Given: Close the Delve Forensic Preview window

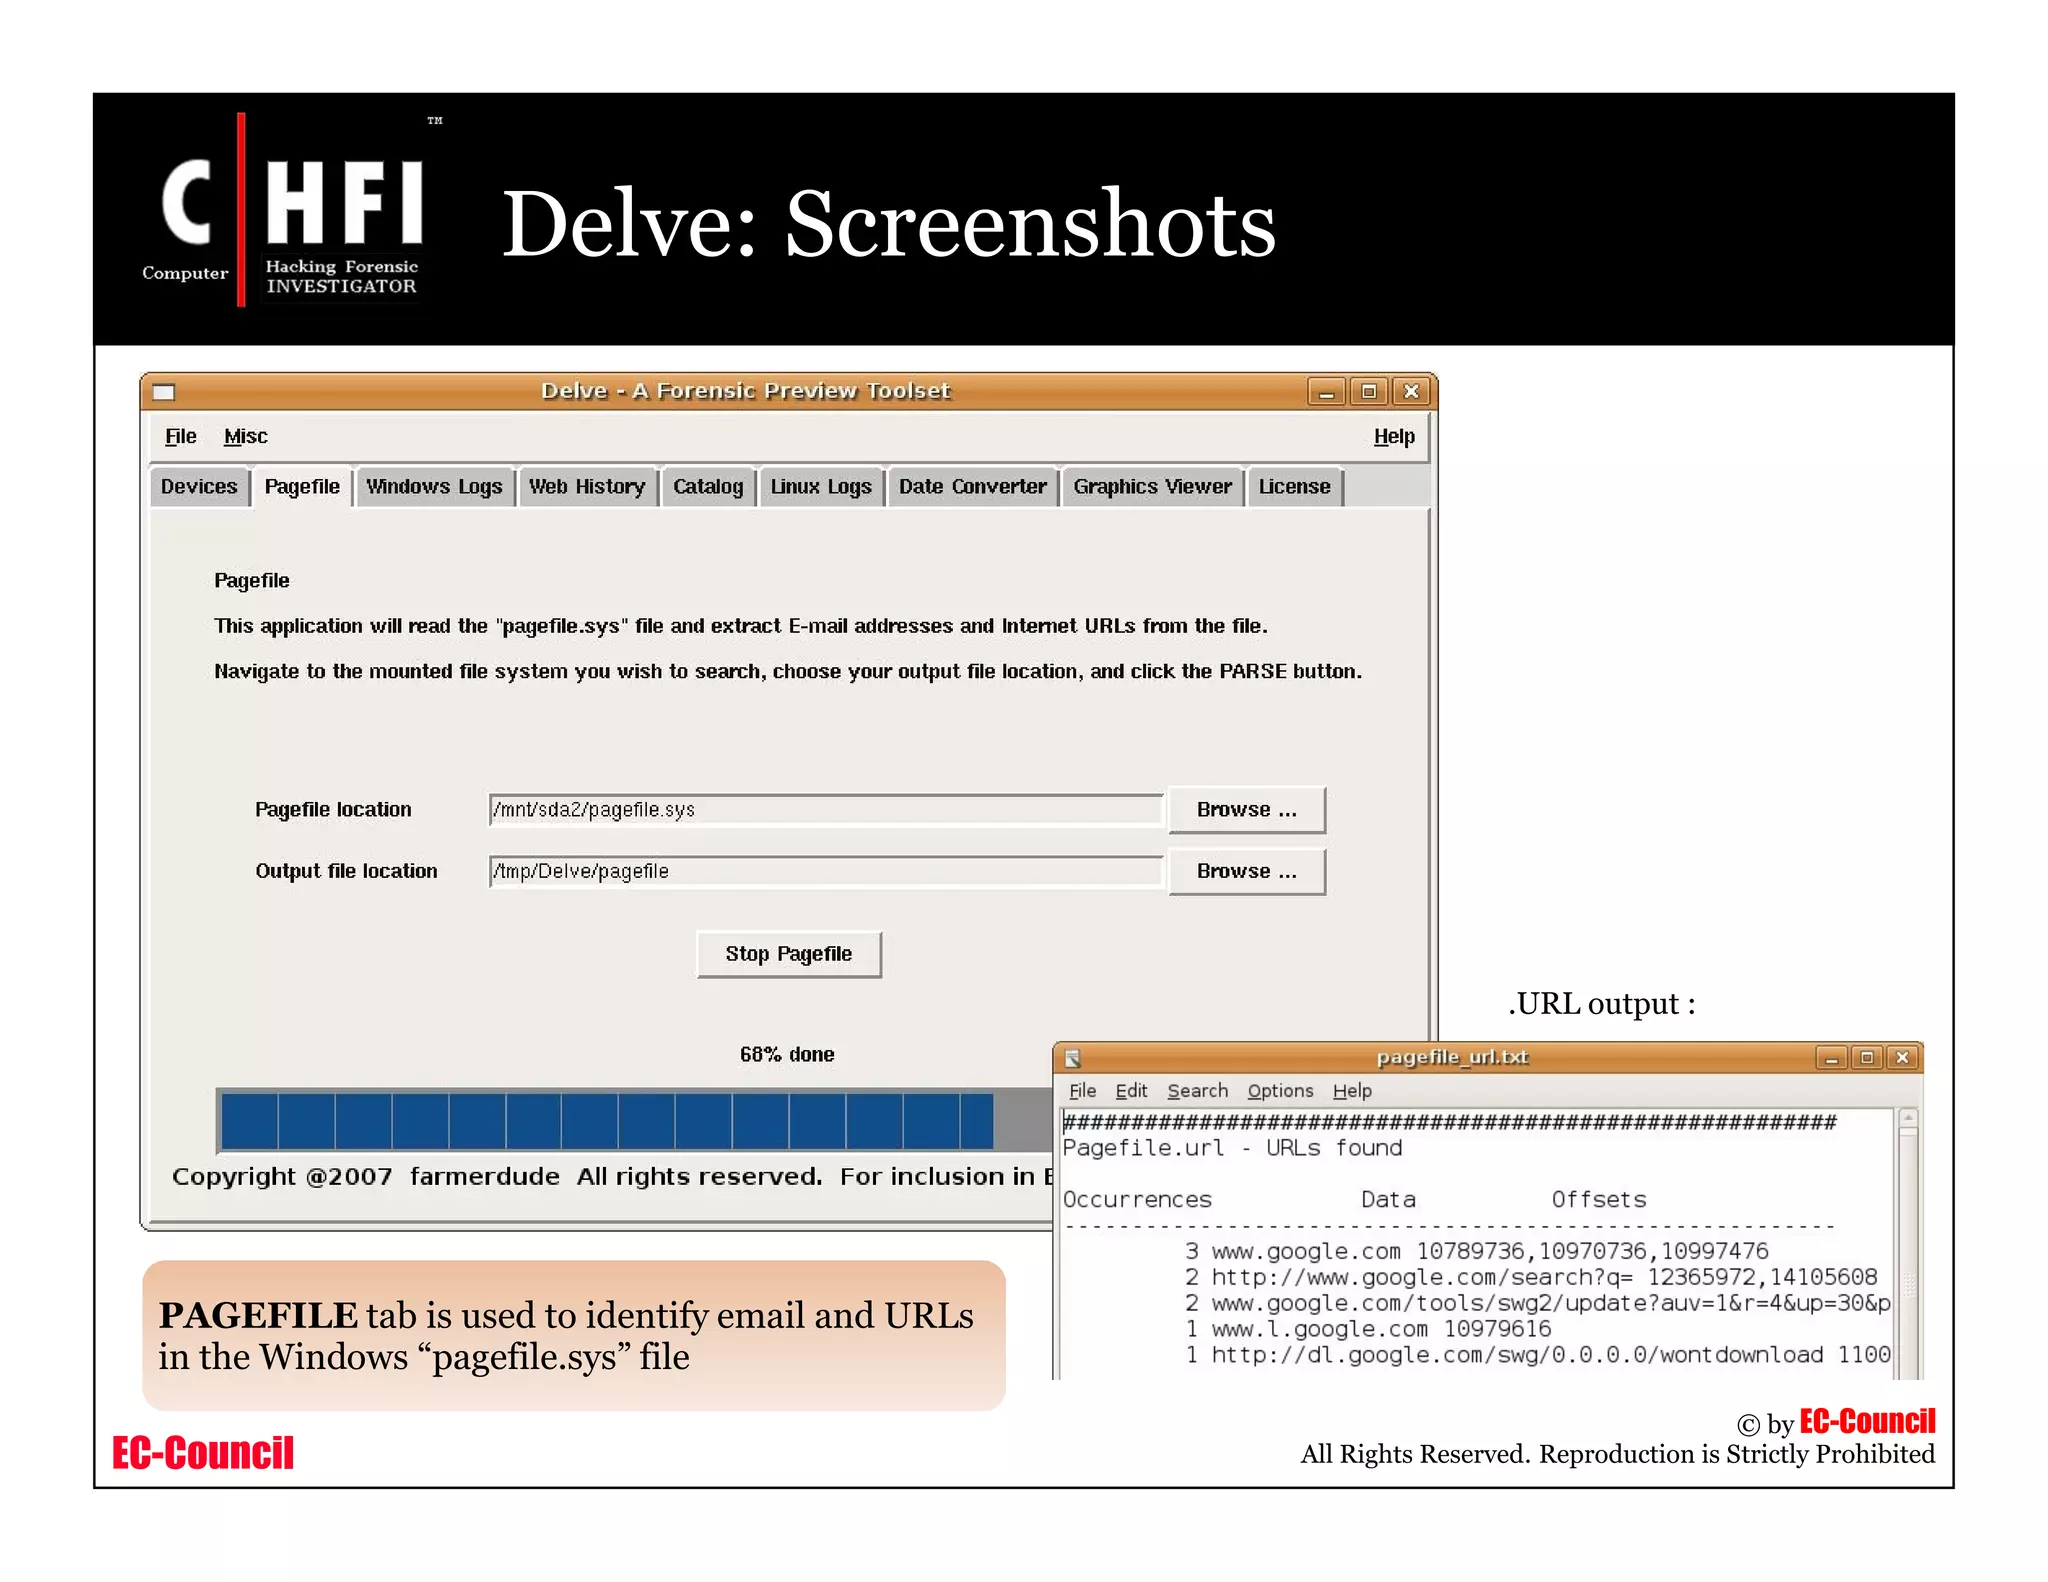Looking at the screenshot, I should pyautogui.click(x=1411, y=392).
